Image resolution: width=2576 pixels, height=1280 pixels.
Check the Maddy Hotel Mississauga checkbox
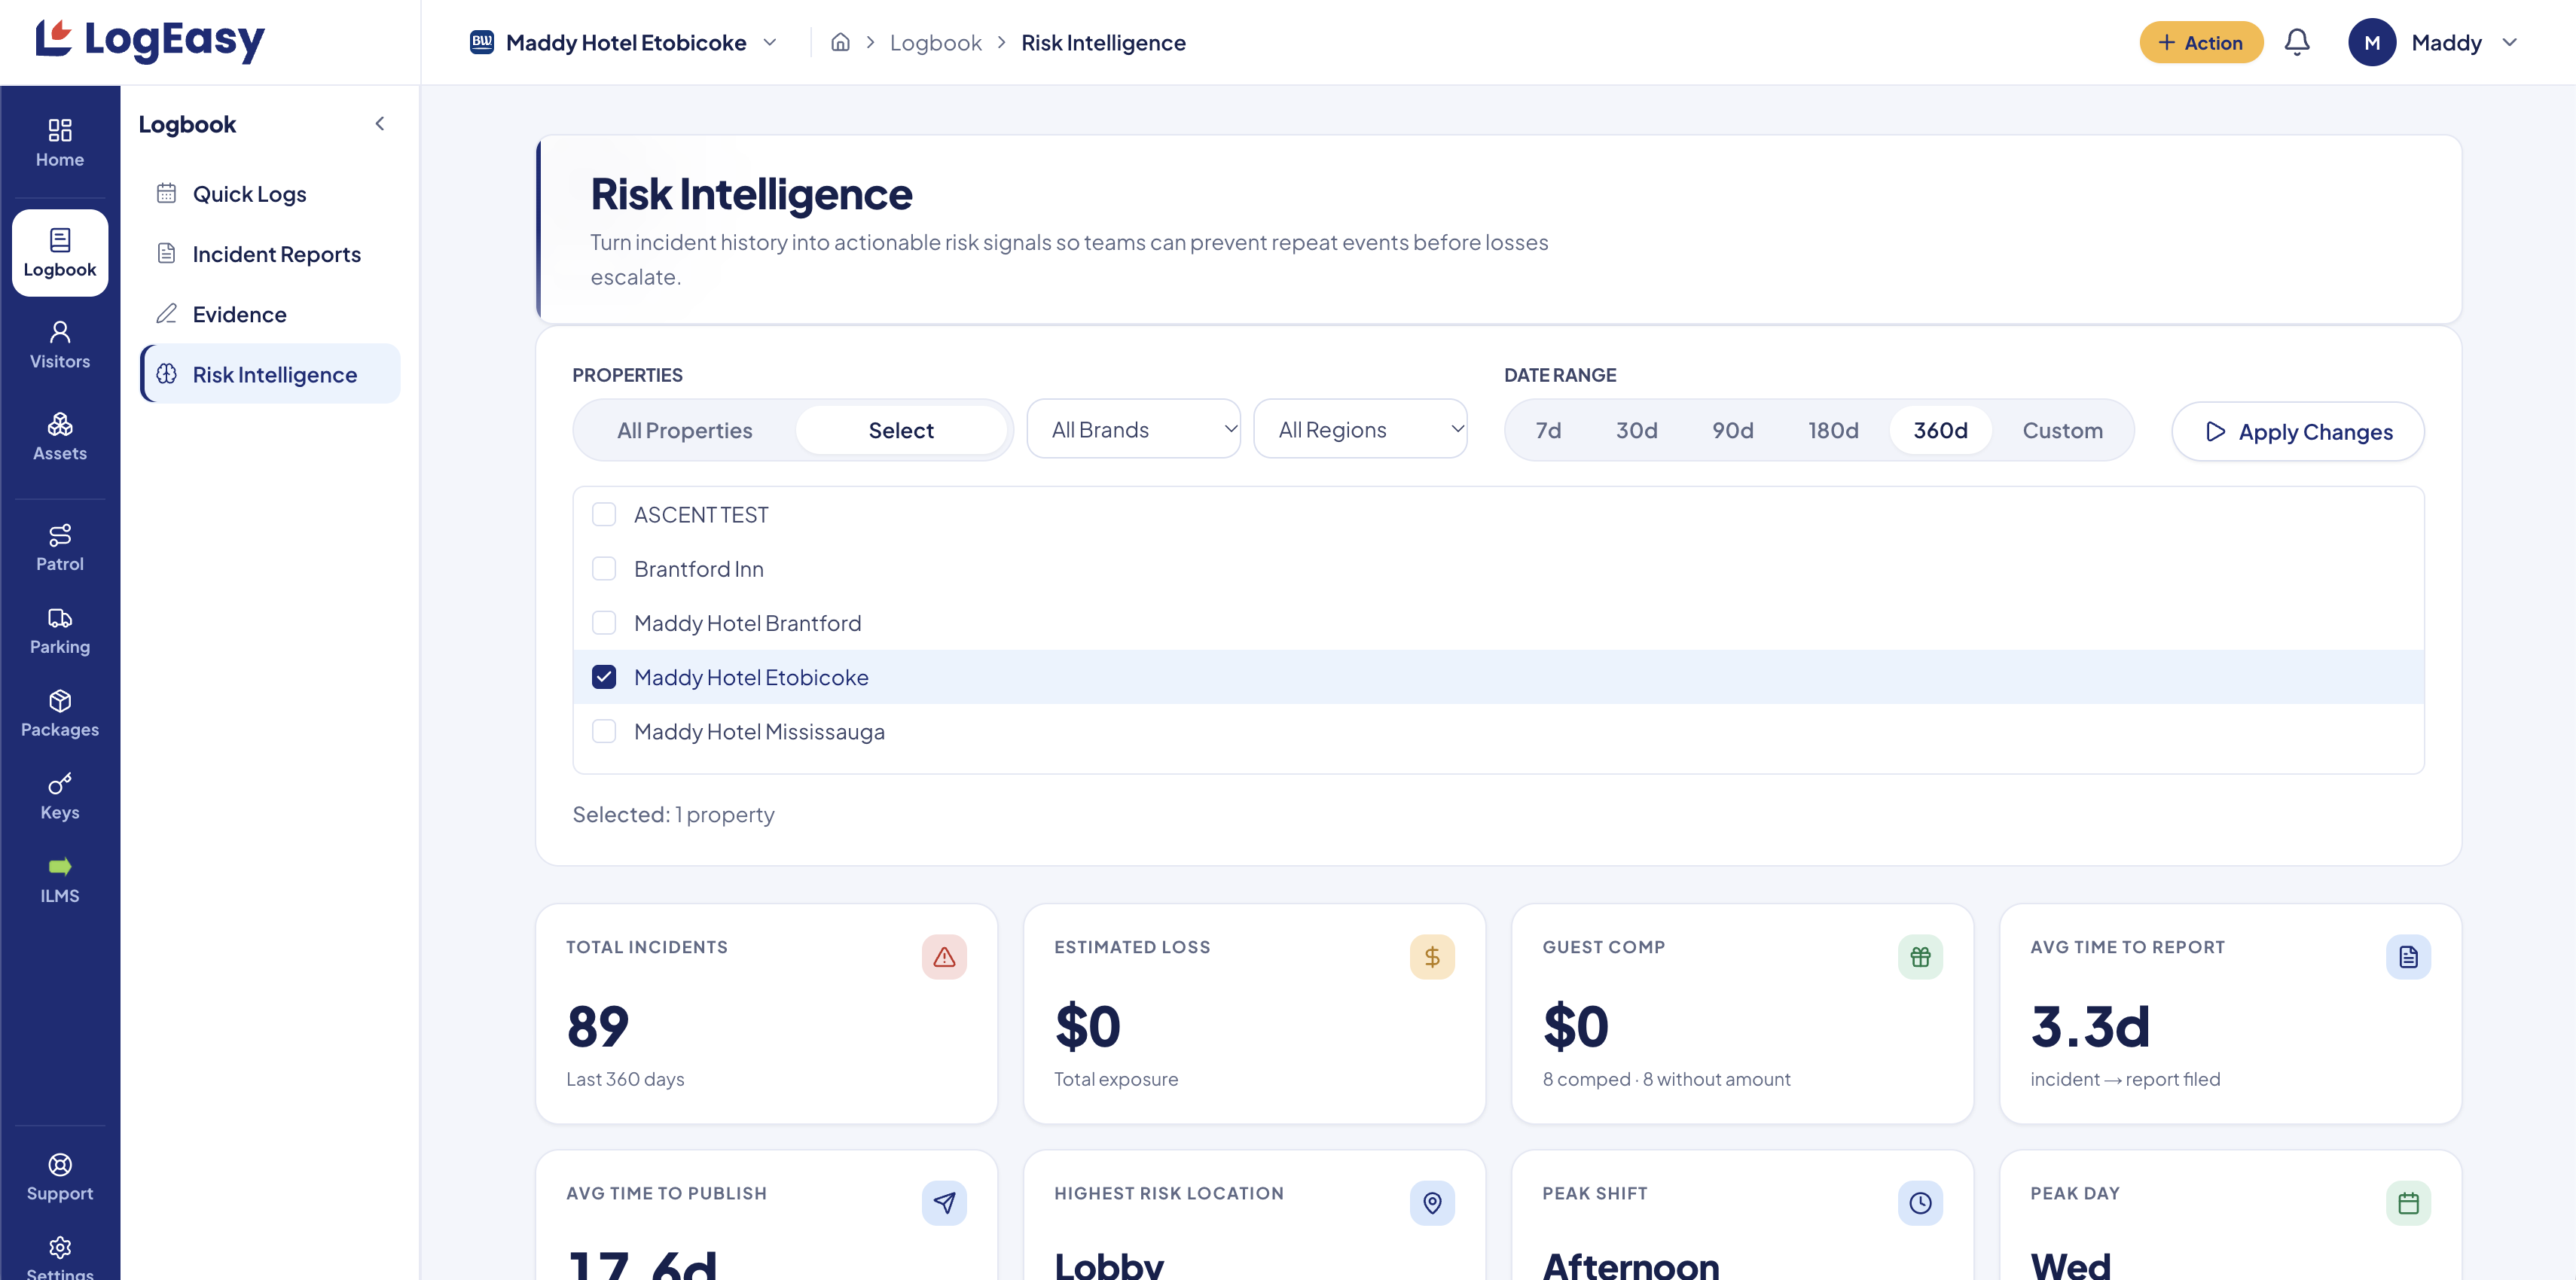604,731
